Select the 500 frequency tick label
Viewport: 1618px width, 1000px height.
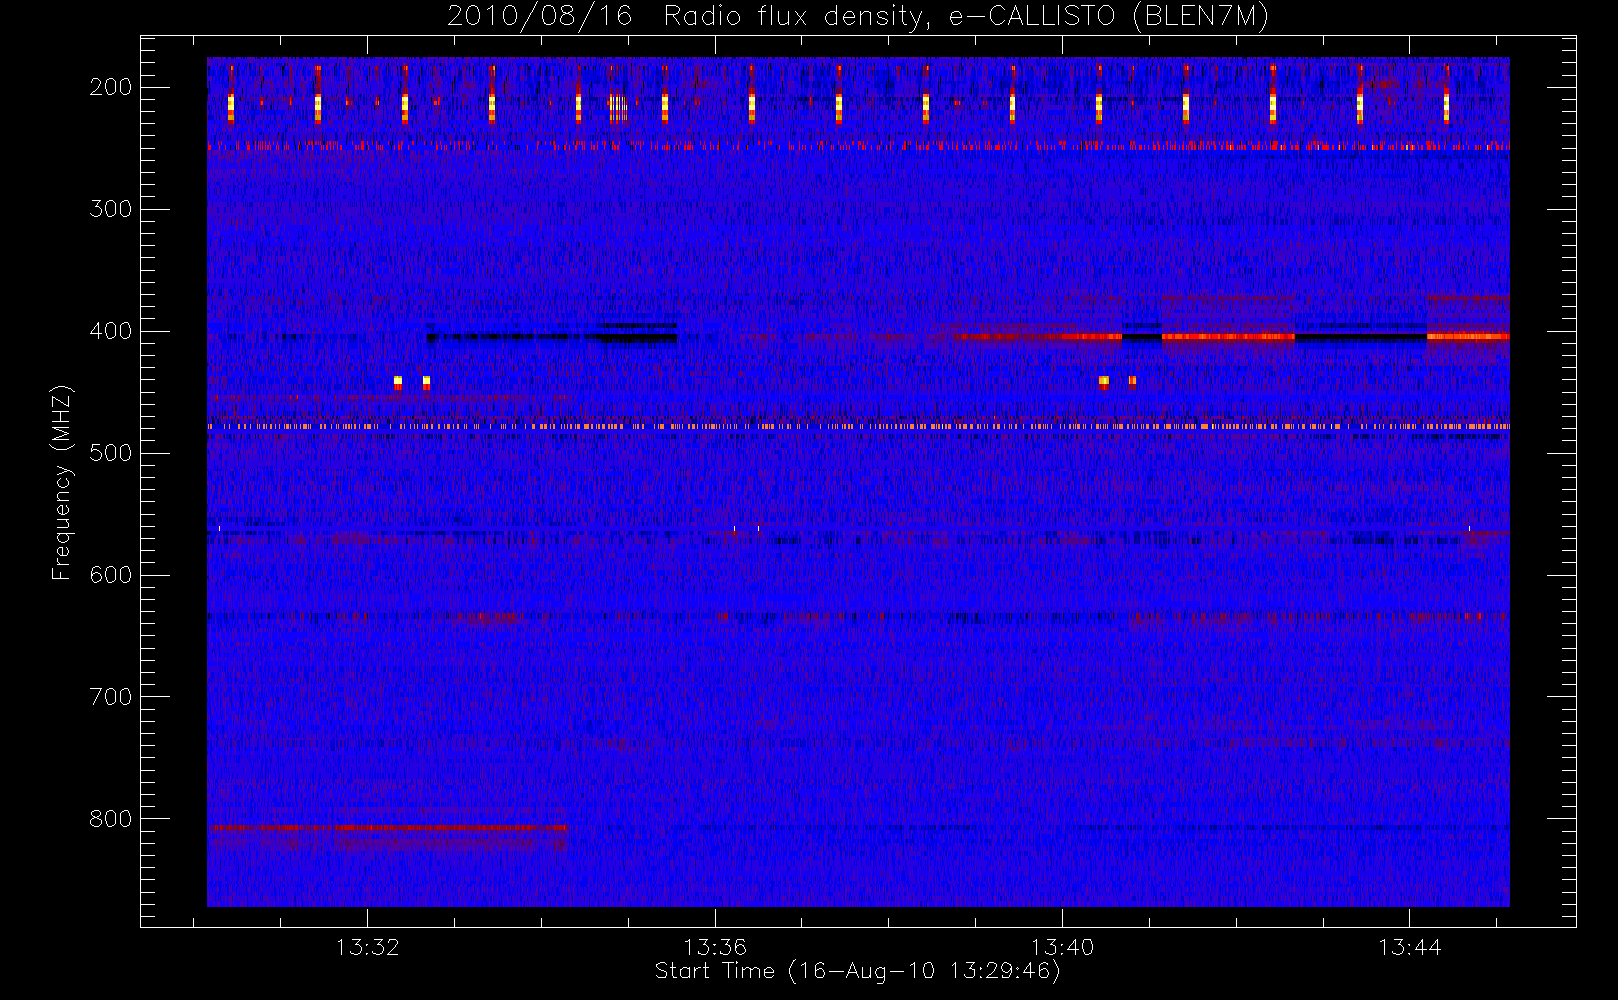click(111, 453)
